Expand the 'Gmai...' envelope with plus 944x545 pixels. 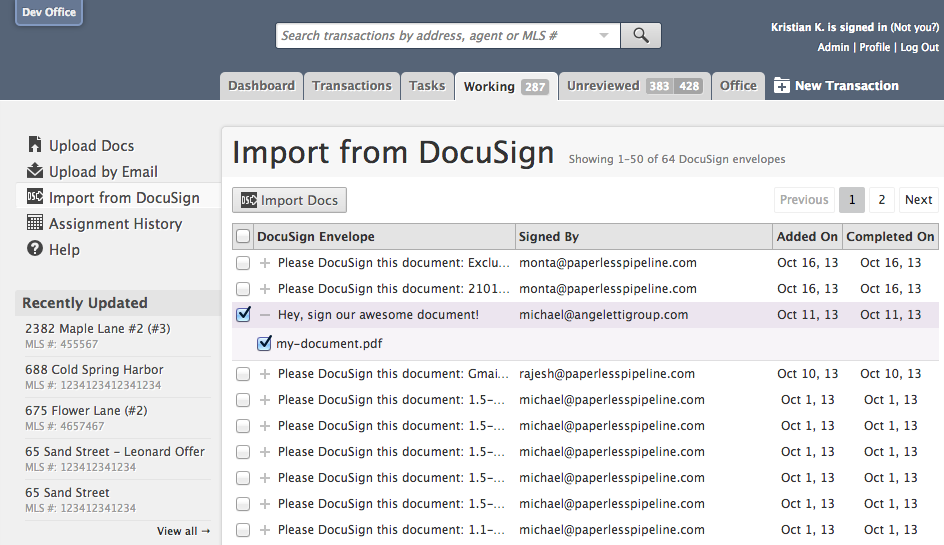(264, 374)
